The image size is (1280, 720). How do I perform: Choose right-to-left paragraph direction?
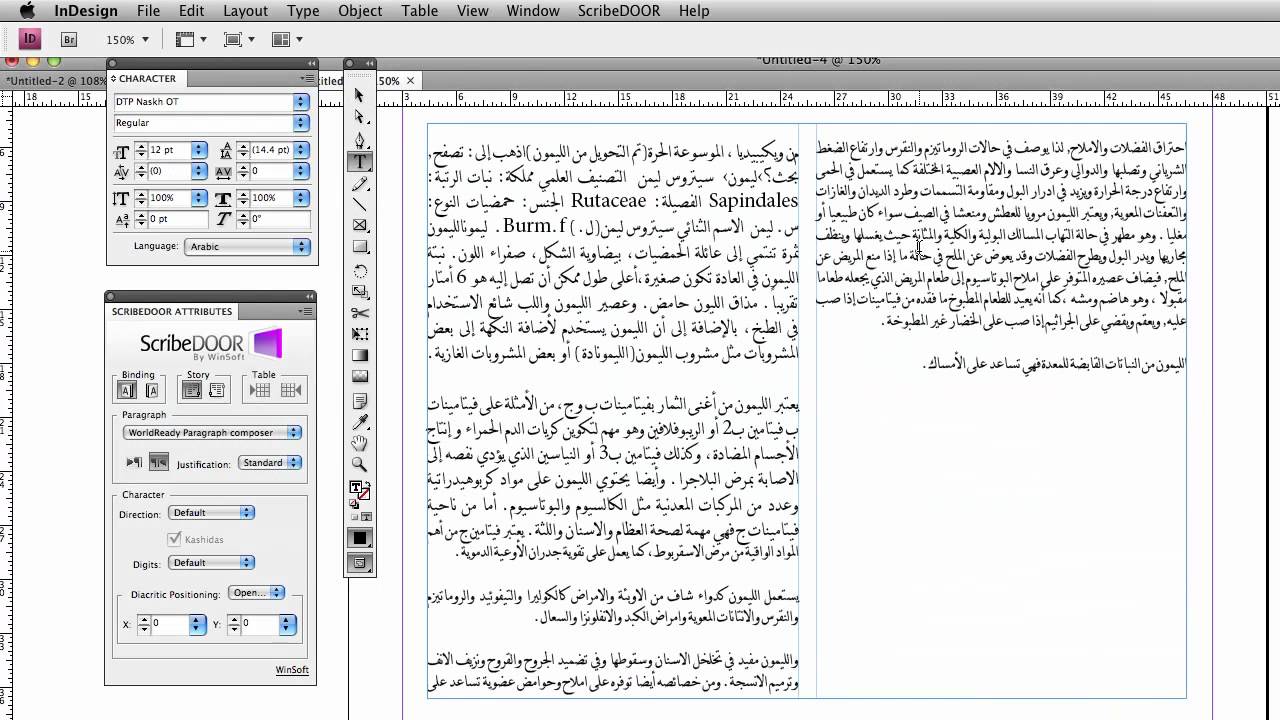[158, 462]
